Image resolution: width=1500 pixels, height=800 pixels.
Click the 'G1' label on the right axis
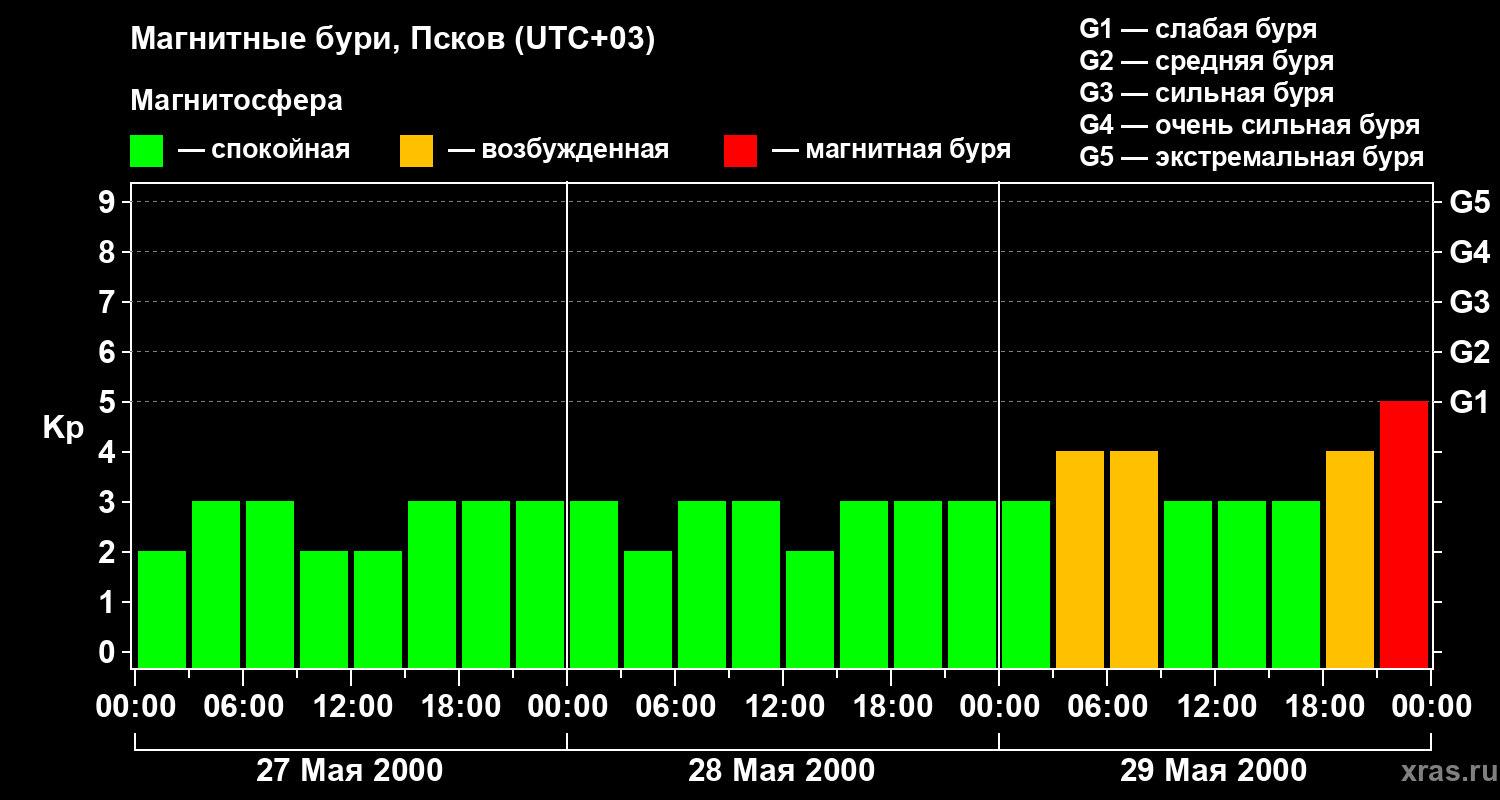tap(1469, 402)
